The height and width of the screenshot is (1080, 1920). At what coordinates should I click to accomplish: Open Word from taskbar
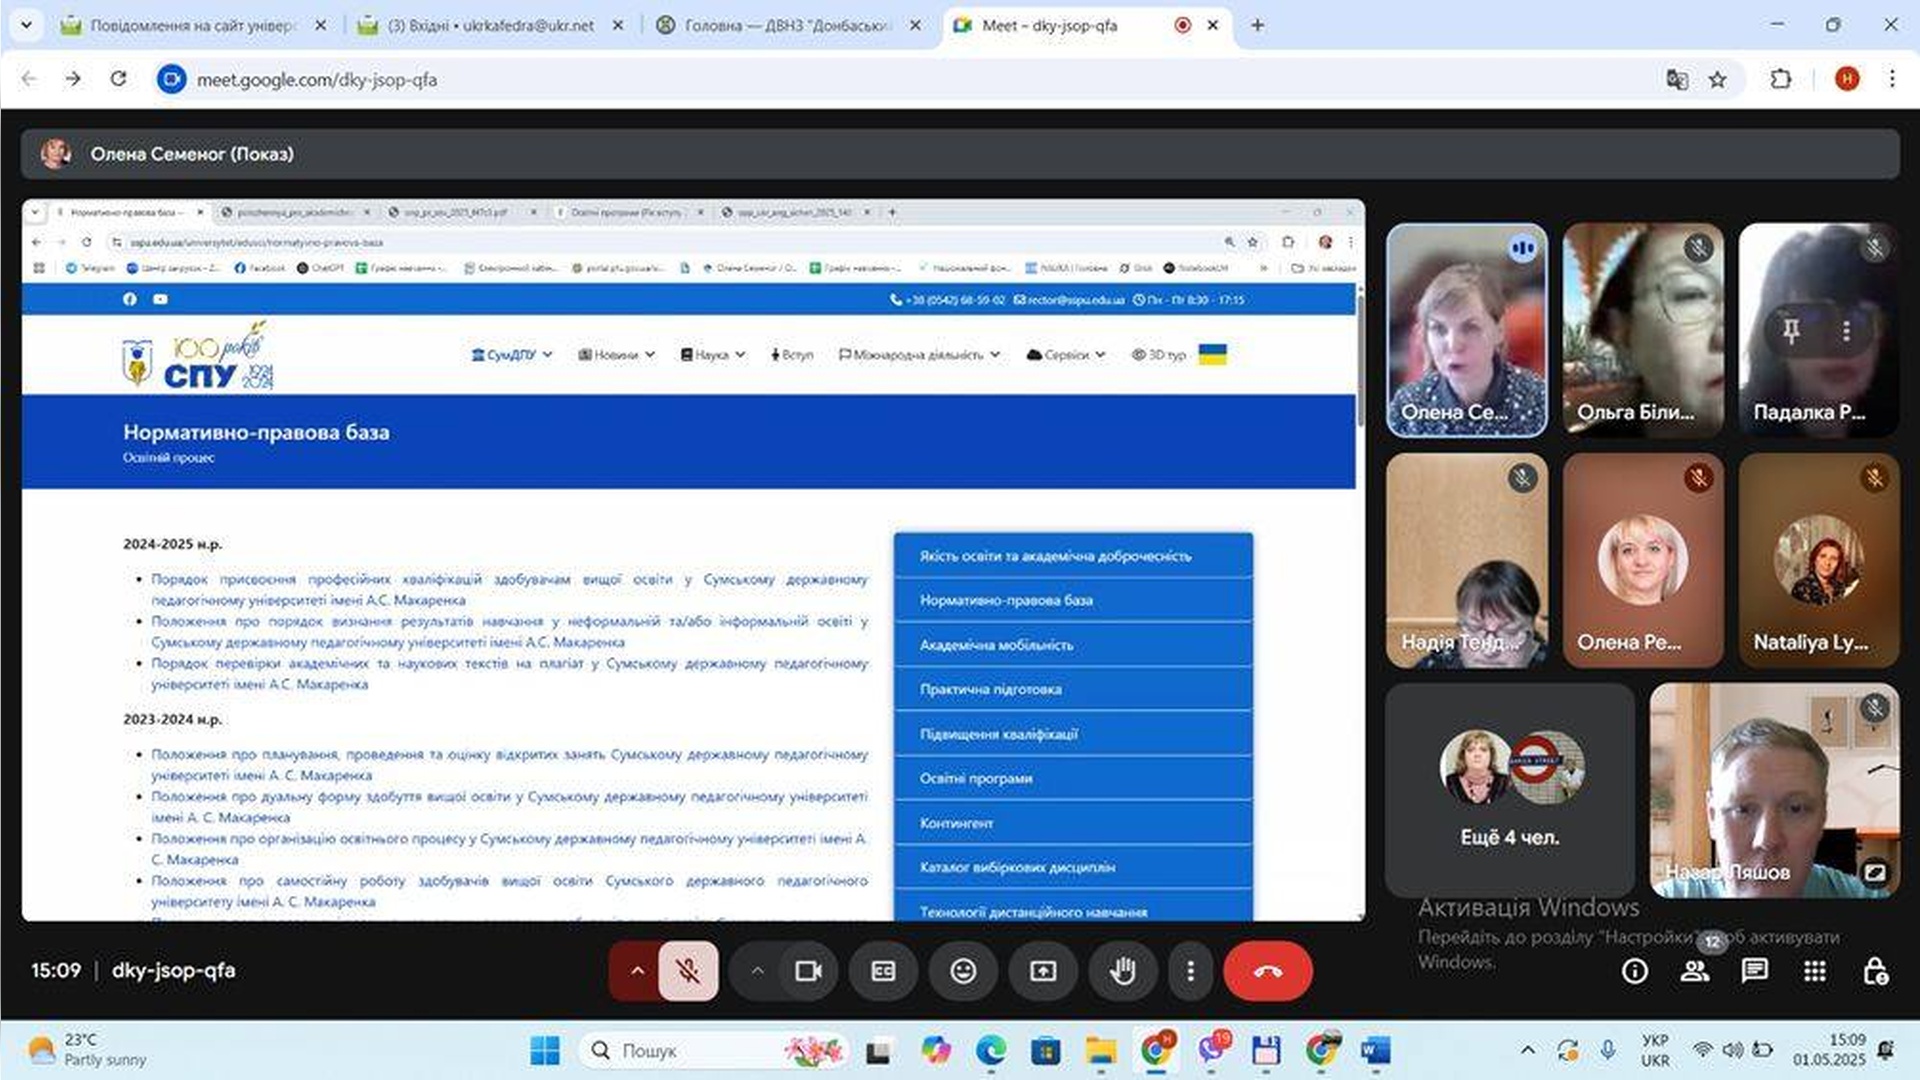tap(1376, 1051)
